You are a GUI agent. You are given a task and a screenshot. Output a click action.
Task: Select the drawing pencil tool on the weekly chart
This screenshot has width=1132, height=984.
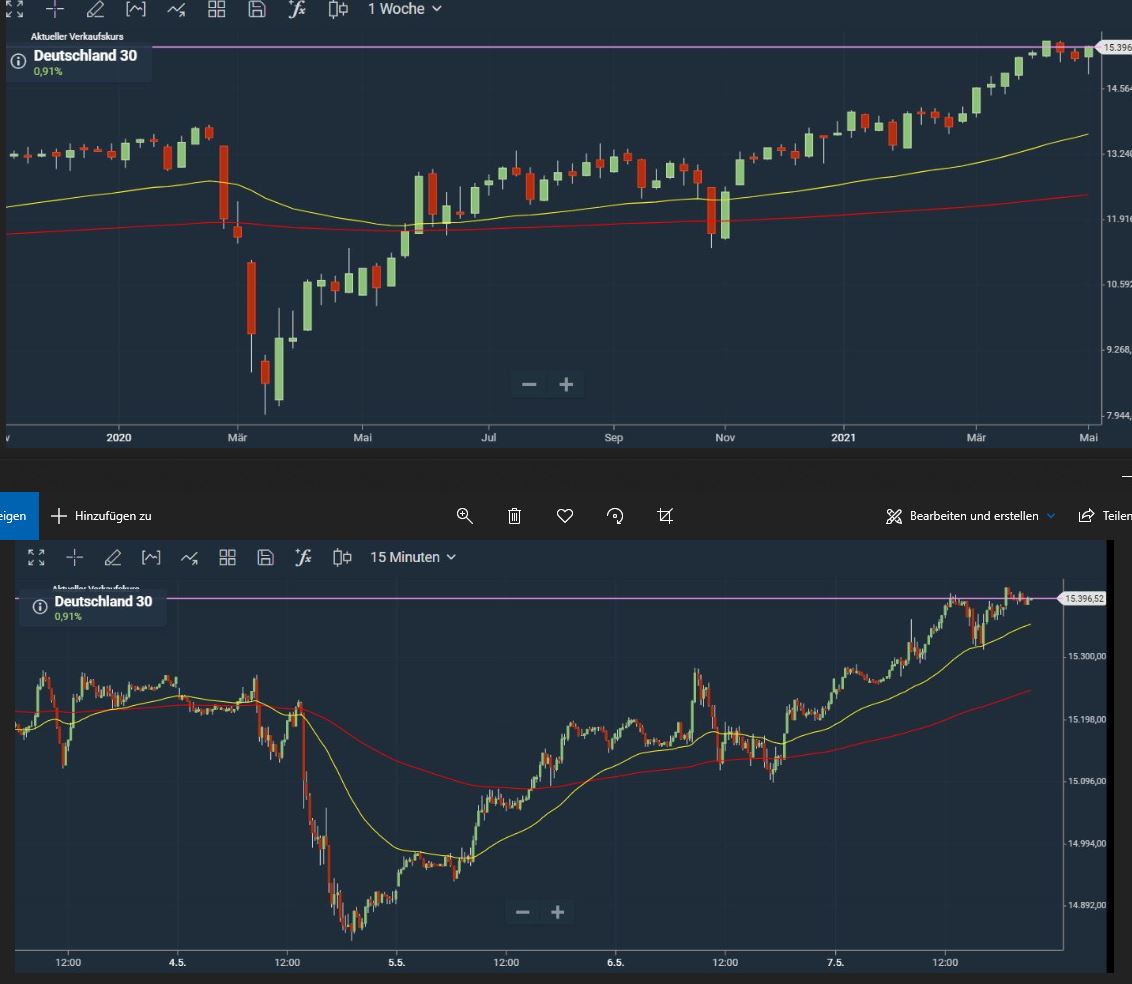click(96, 9)
